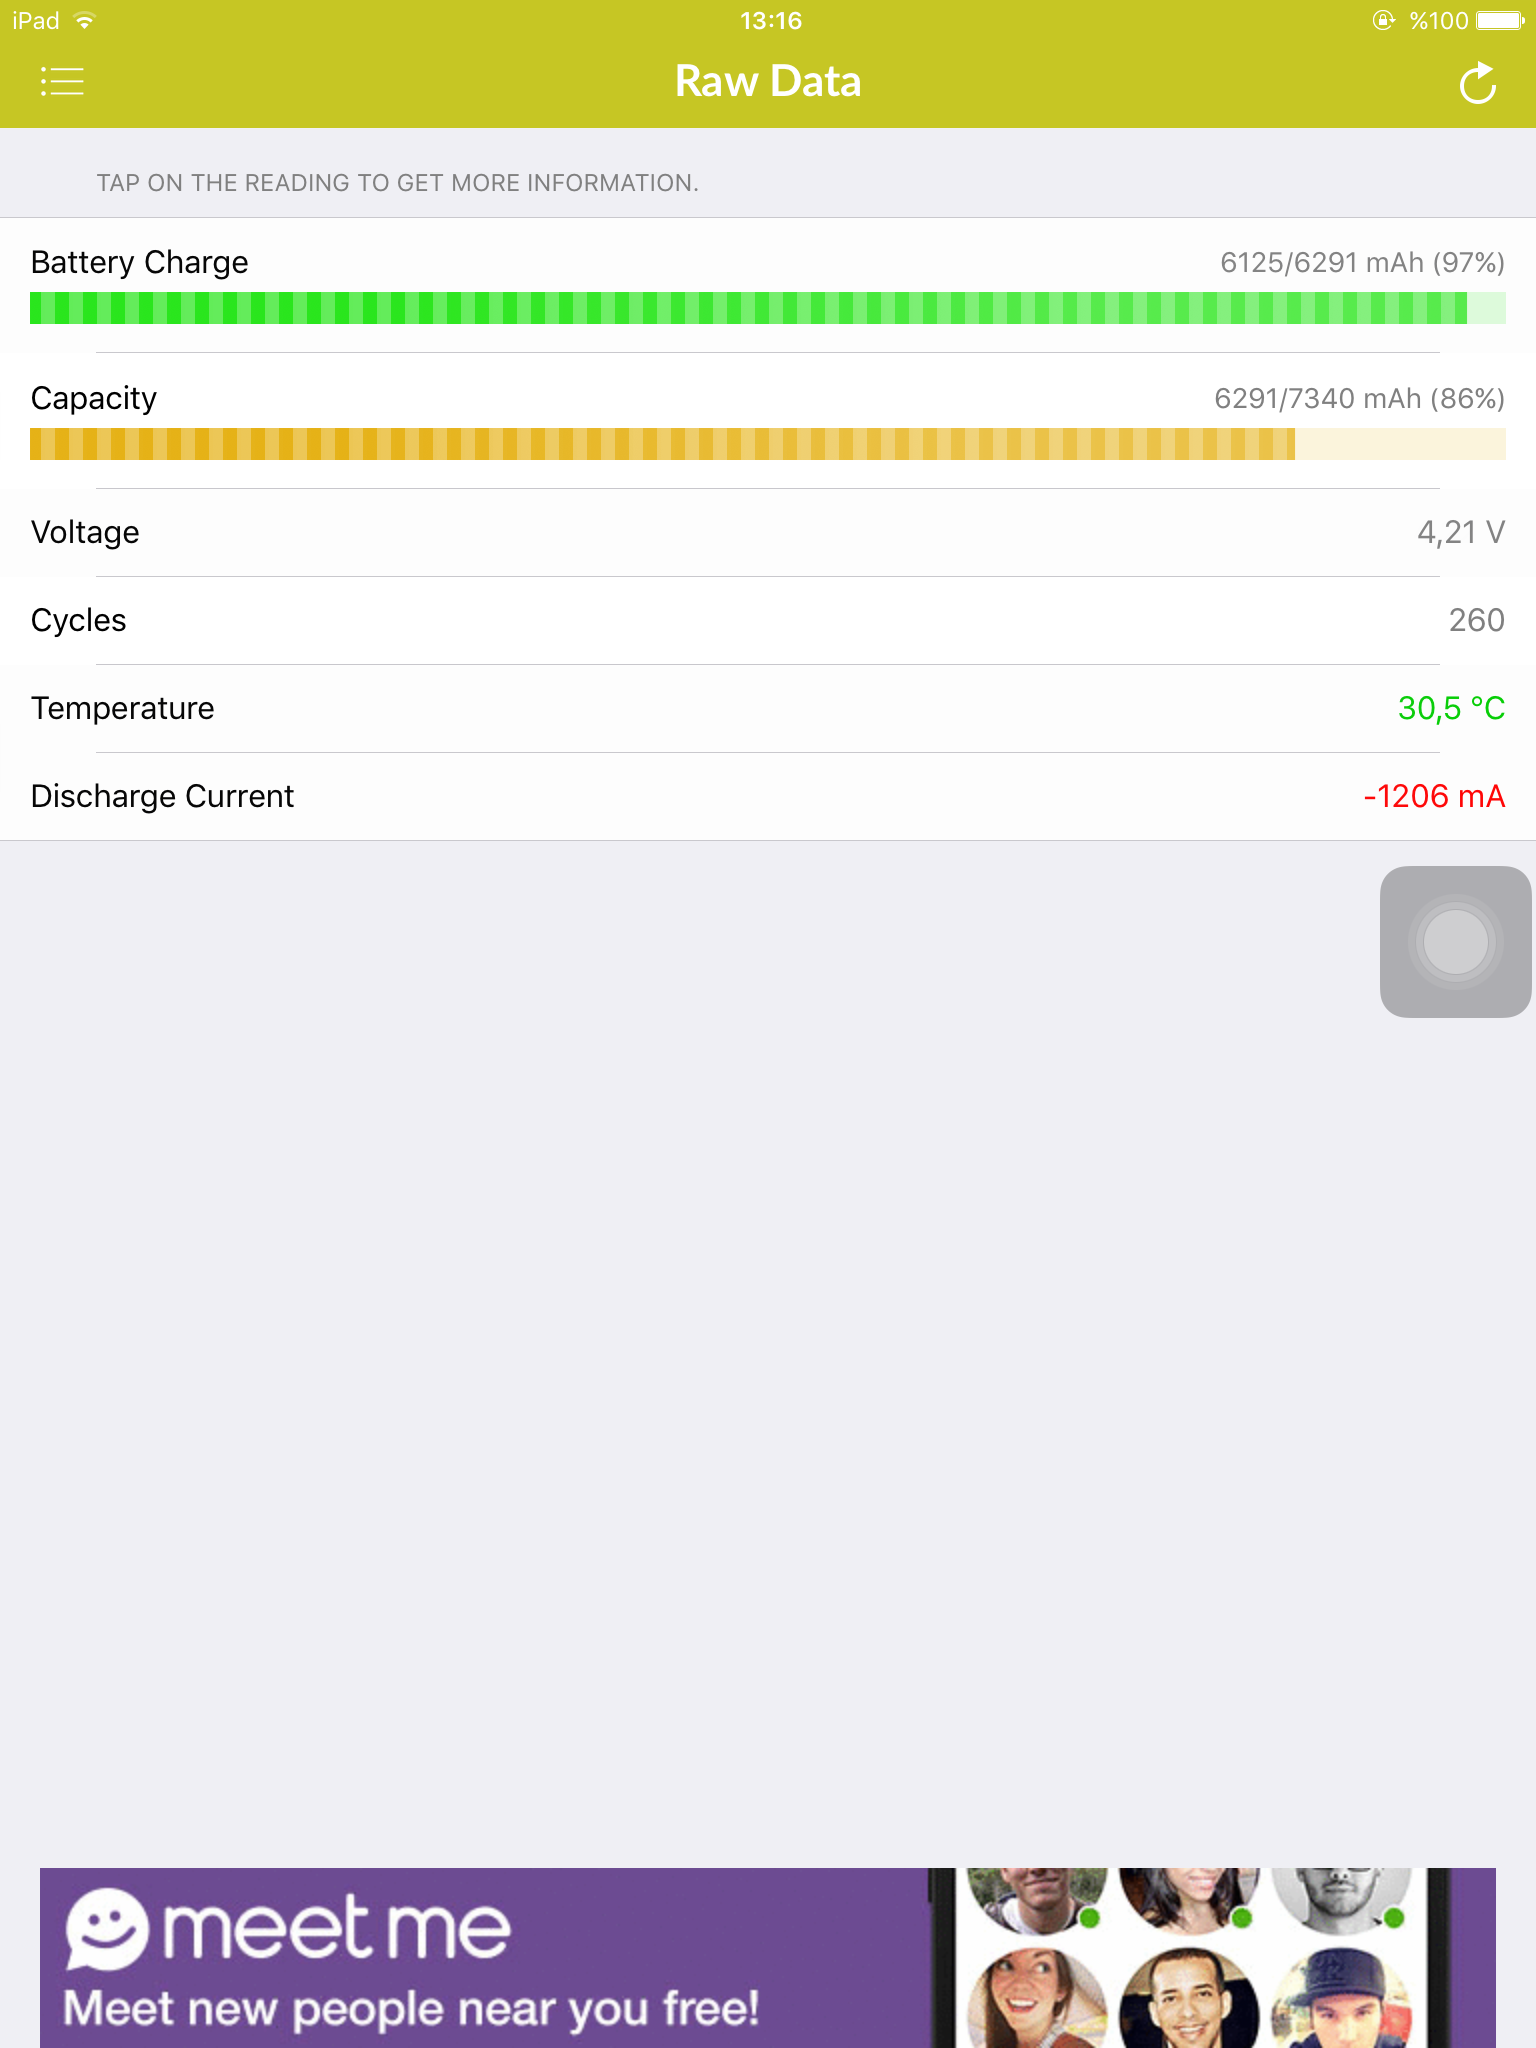
Task: Tap the MeetMe smiley logo
Action: 107,1928
